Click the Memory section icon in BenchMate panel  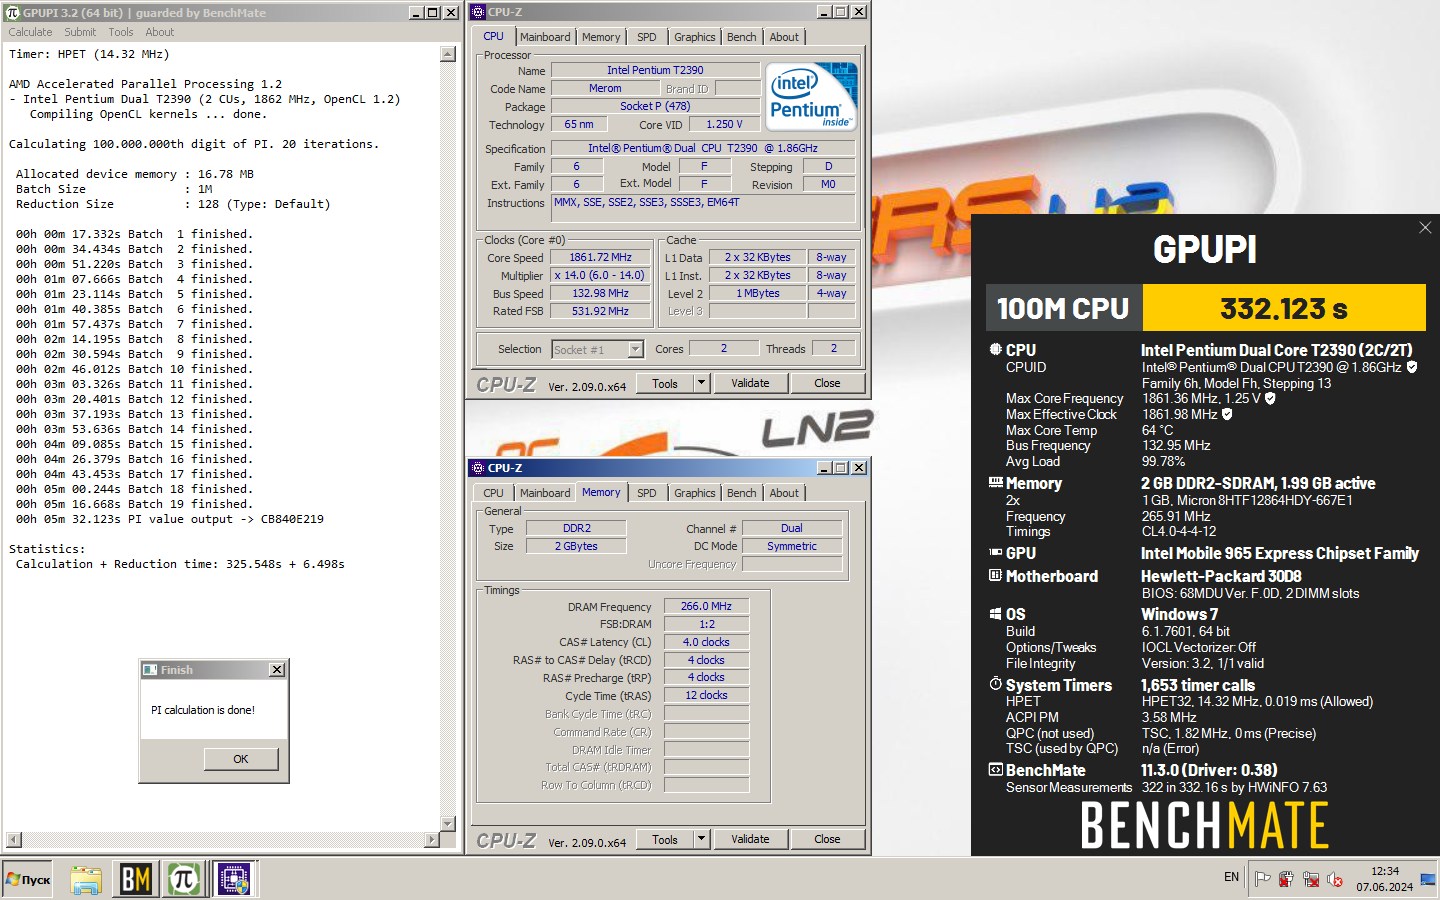pos(995,482)
